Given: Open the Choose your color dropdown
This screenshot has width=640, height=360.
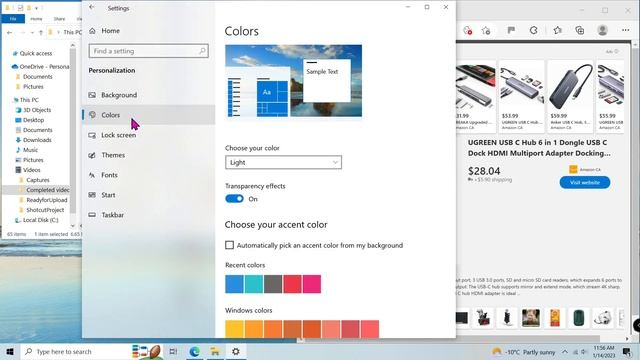Looking at the screenshot, I should point(283,162).
